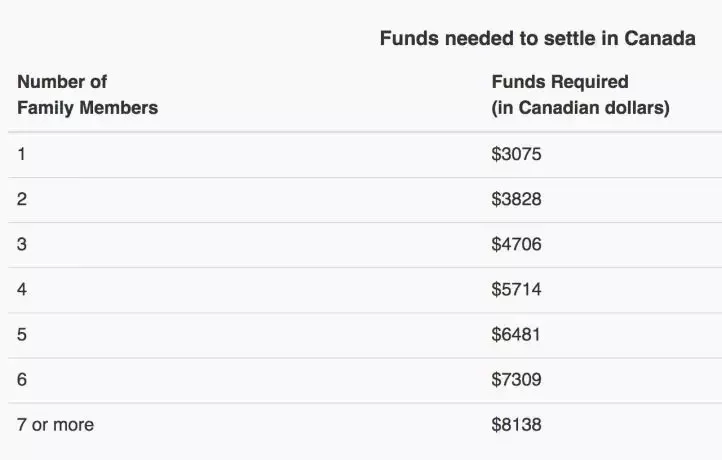Screen dimensions: 722x460
Task: Select the $8138 funds amount
Action: click(x=516, y=425)
